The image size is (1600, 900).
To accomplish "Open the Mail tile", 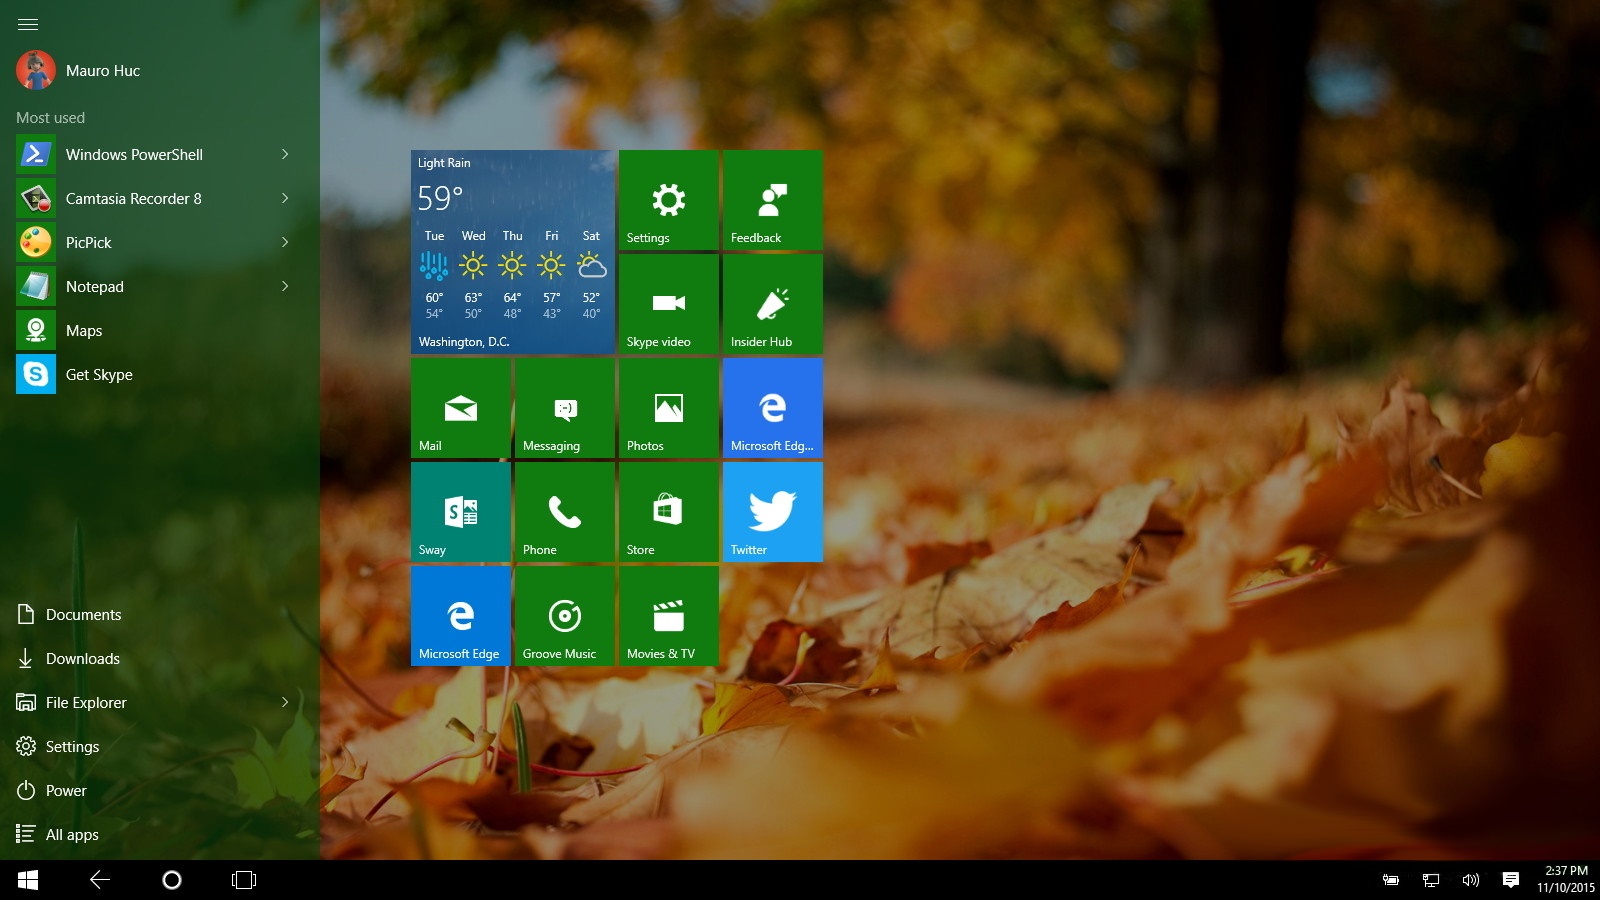I will (460, 408).
